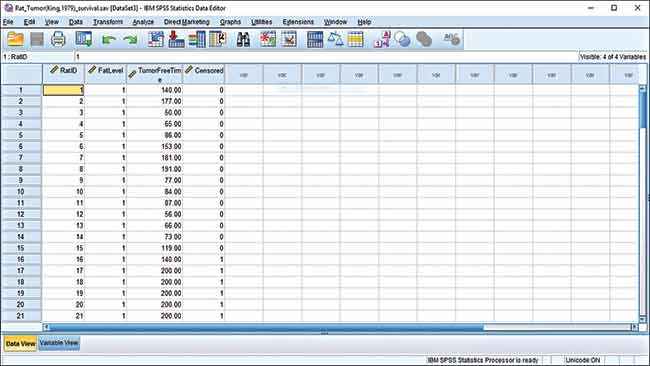Click TumorFreeTime cell showing 119.00
The image size is (650, 366).
(154, 248)
